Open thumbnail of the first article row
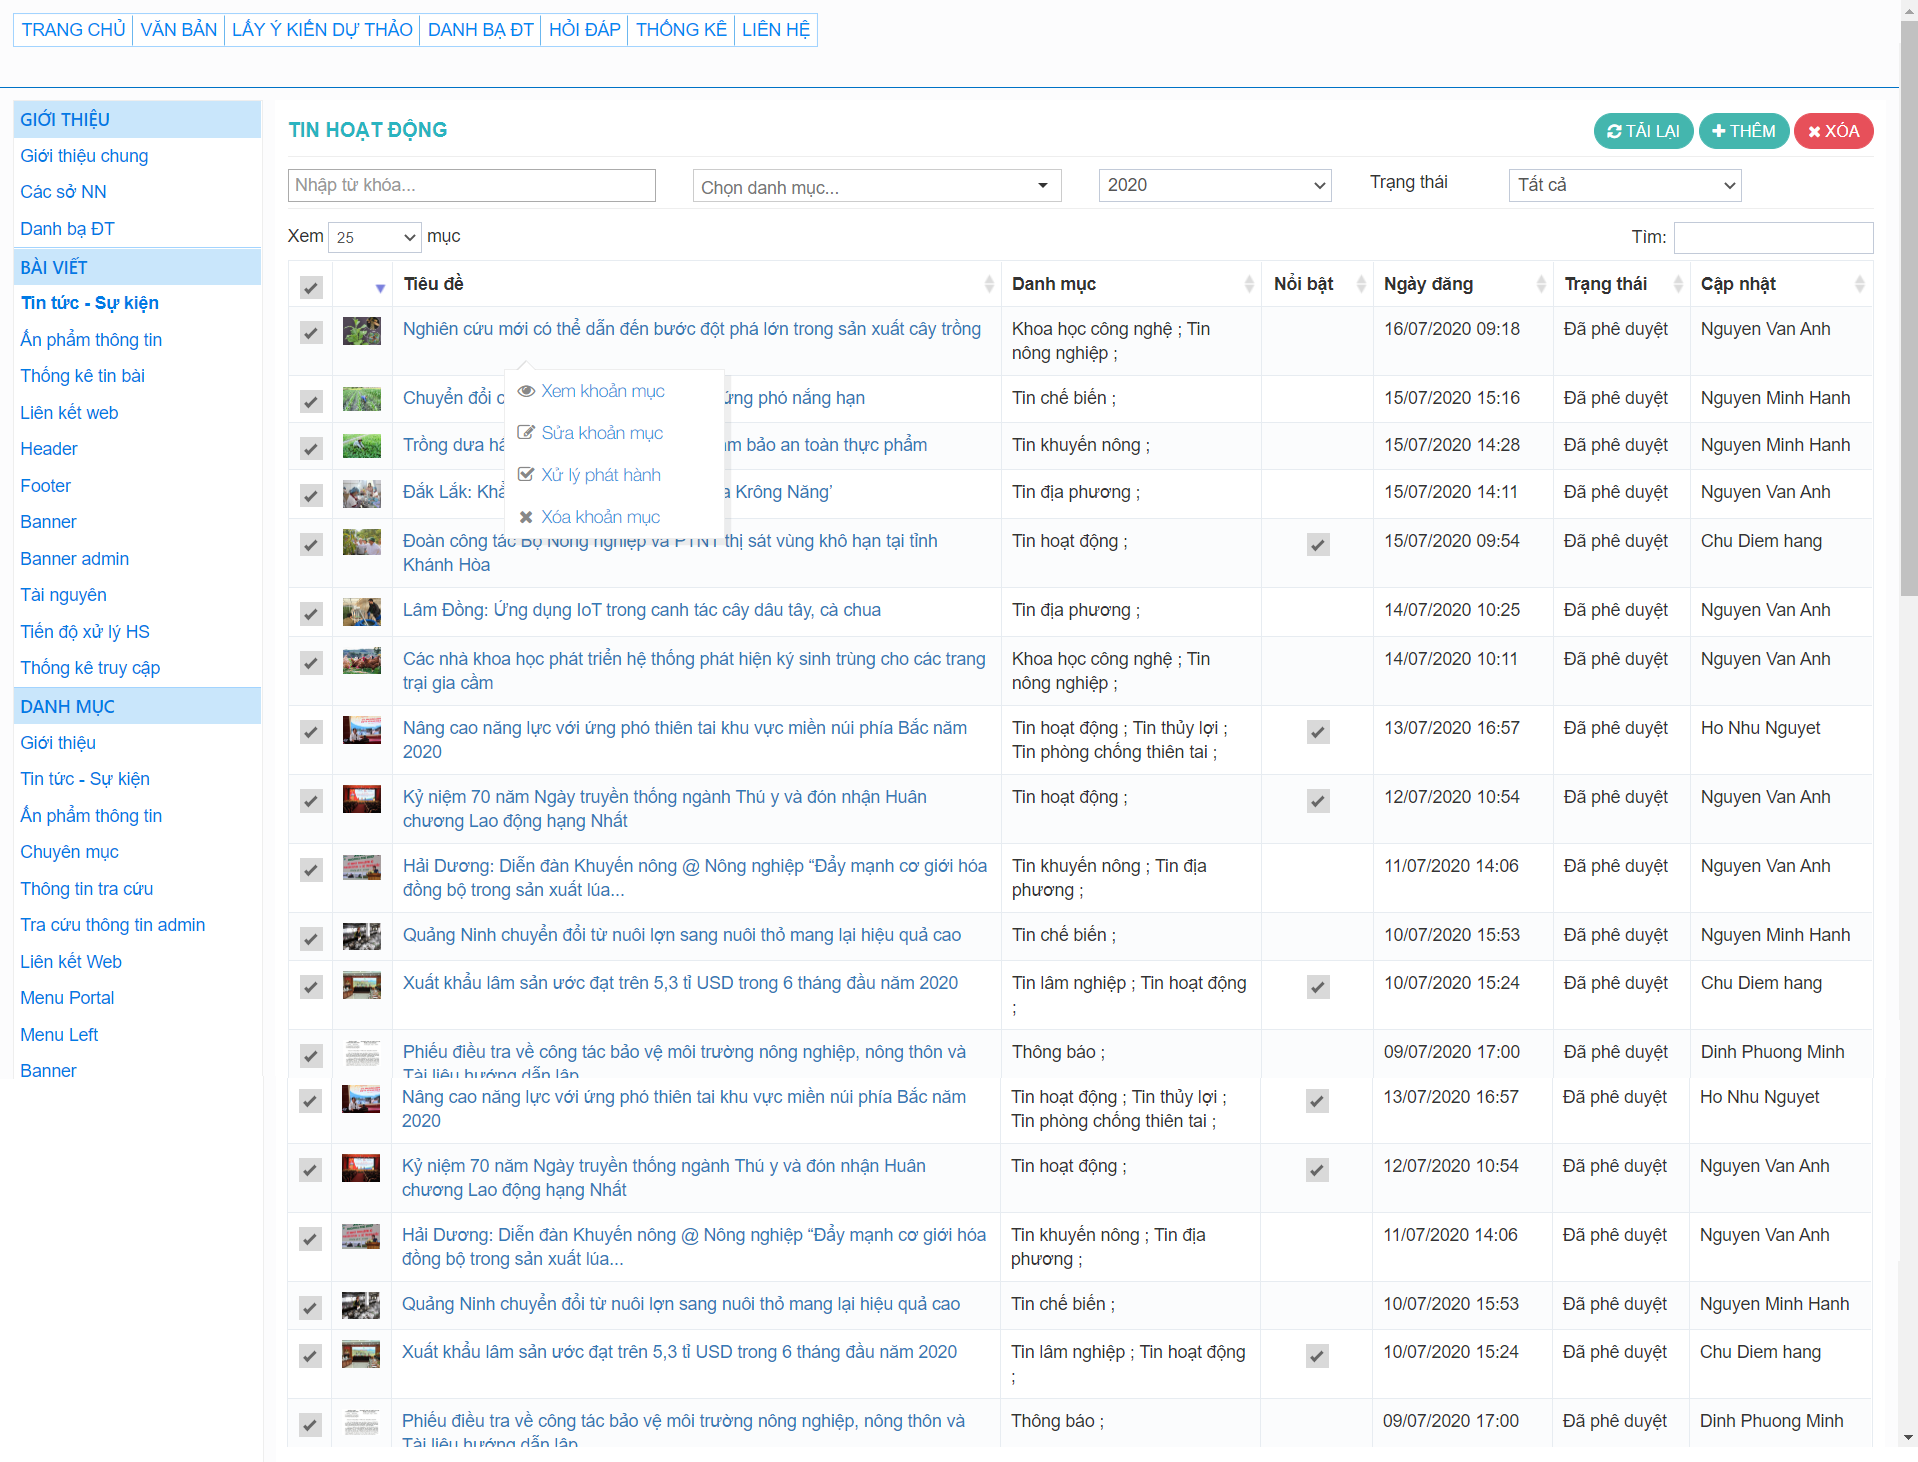 (x=361, y=331)
